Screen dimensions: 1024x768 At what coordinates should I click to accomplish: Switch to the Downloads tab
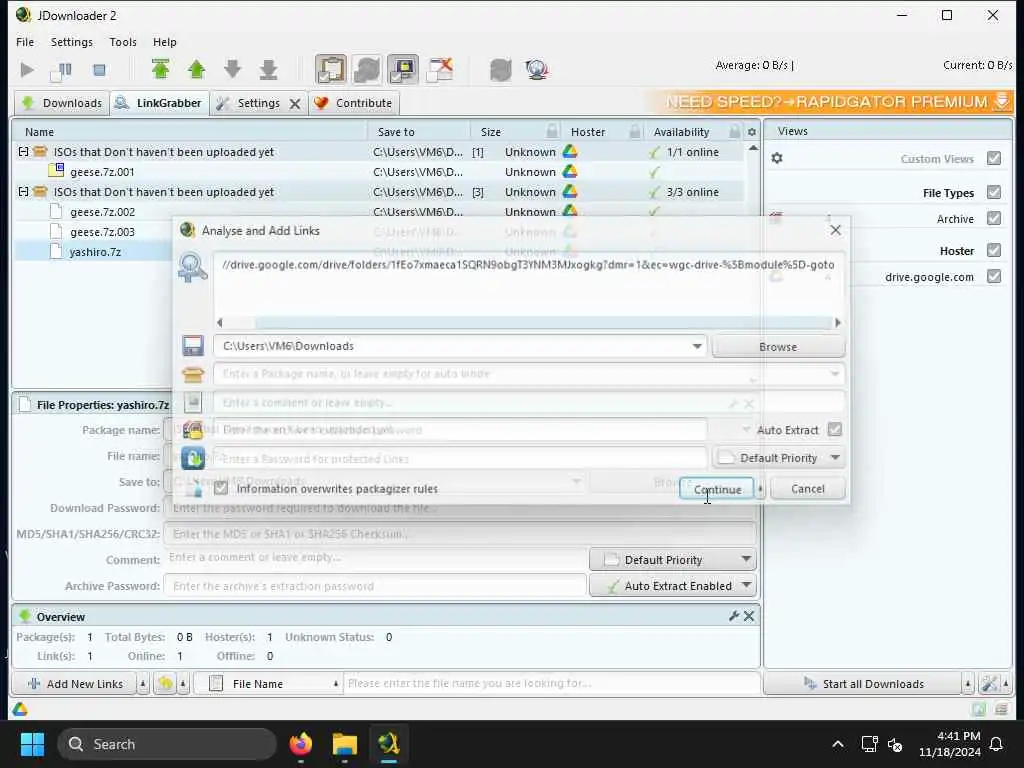(62, 103)
